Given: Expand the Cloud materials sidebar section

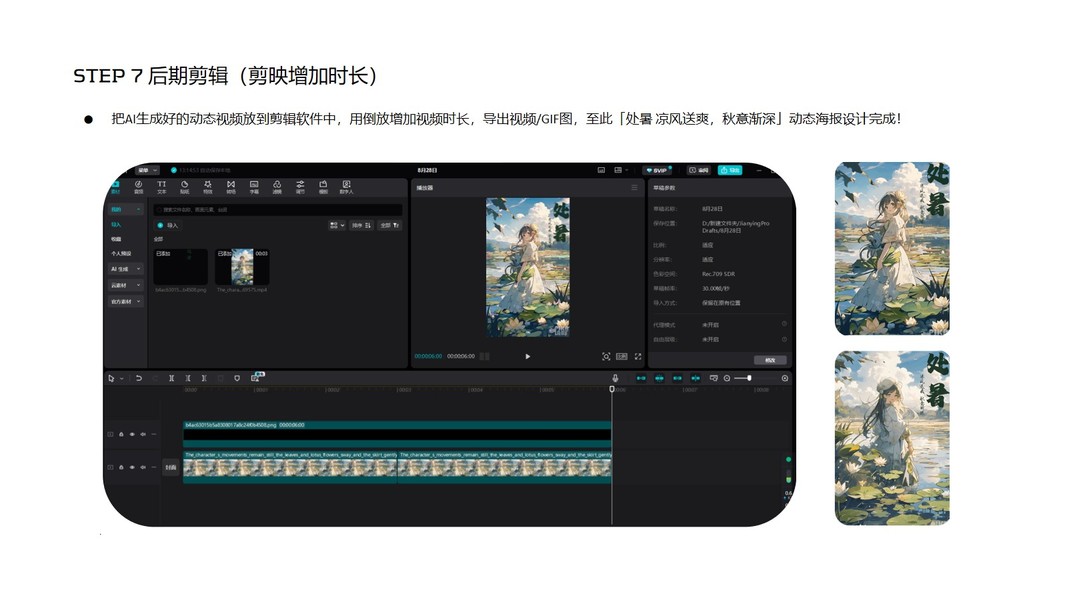Looking at the screenshot, I should click(126, 286).
